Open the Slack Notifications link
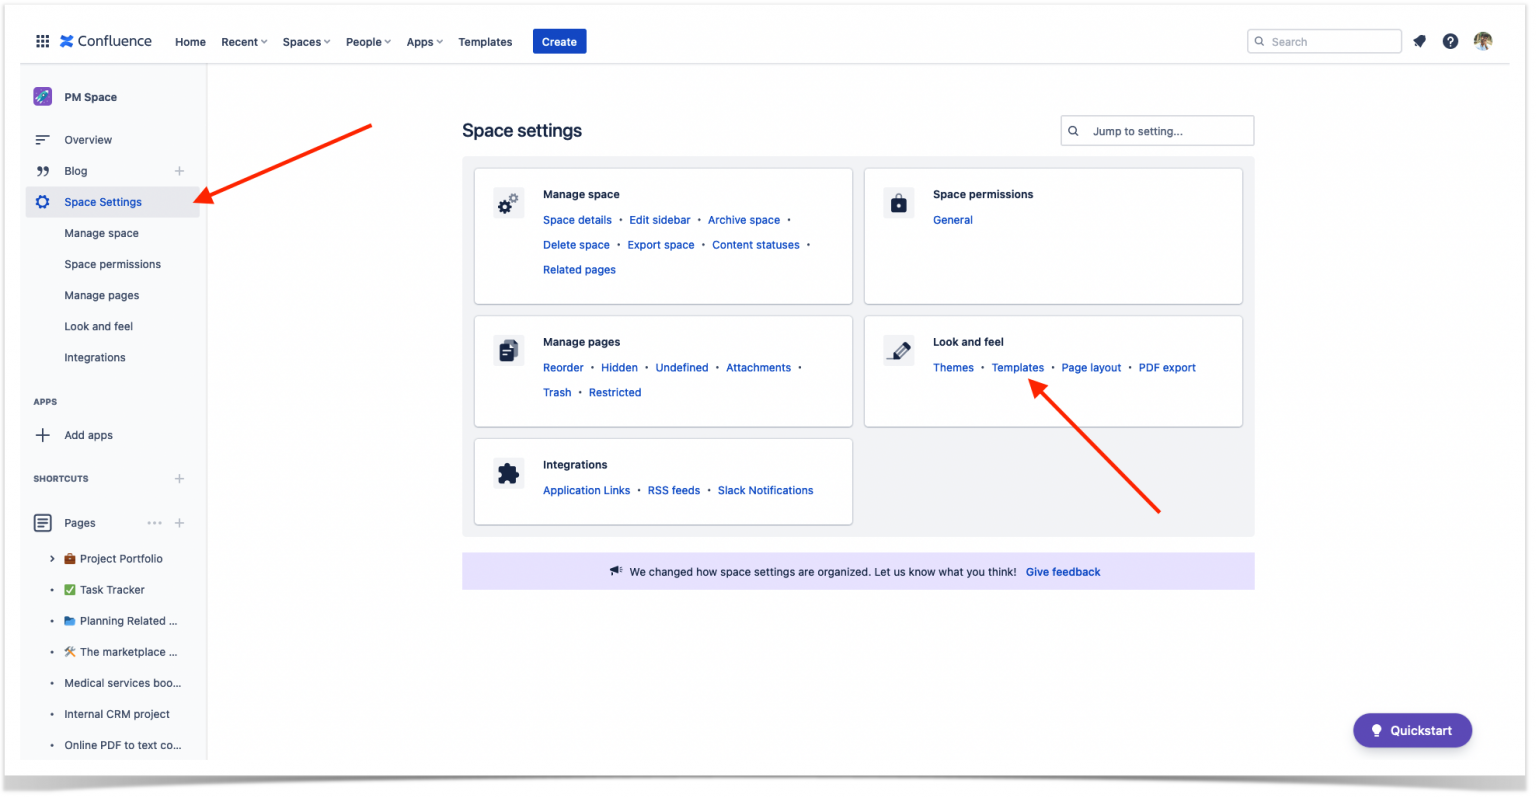 pyautogui.click(x=765, y=490)
